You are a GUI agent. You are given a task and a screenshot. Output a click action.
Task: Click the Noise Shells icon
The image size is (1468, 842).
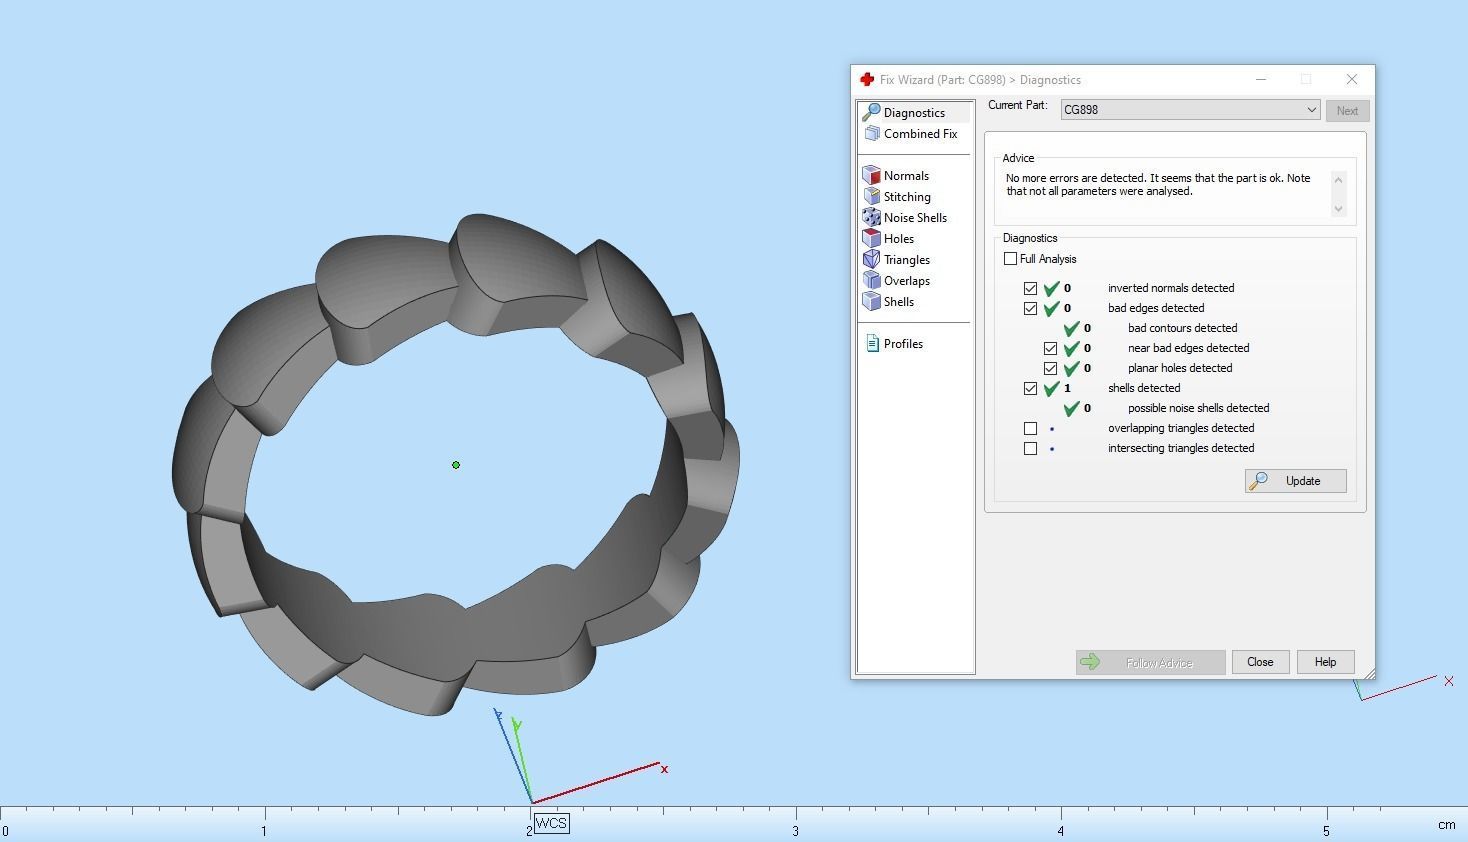[871, 217]
